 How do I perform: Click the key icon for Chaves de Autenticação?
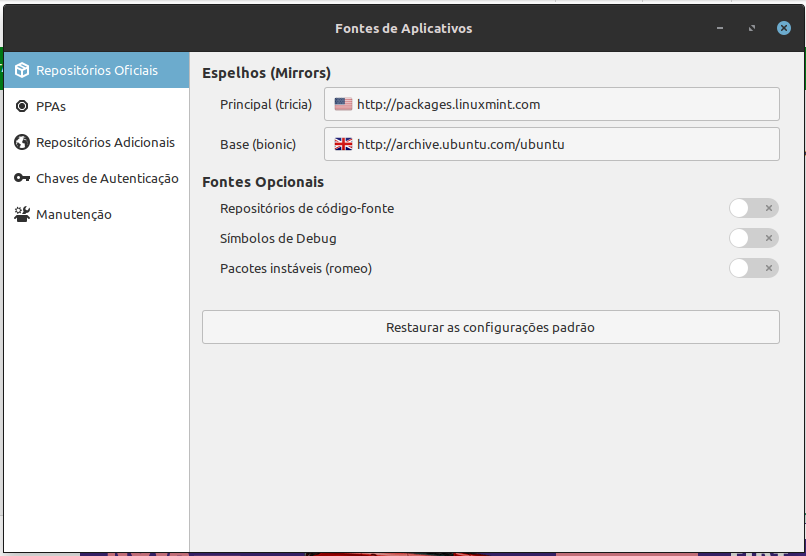pyautogui.click(x=22, y=178)
